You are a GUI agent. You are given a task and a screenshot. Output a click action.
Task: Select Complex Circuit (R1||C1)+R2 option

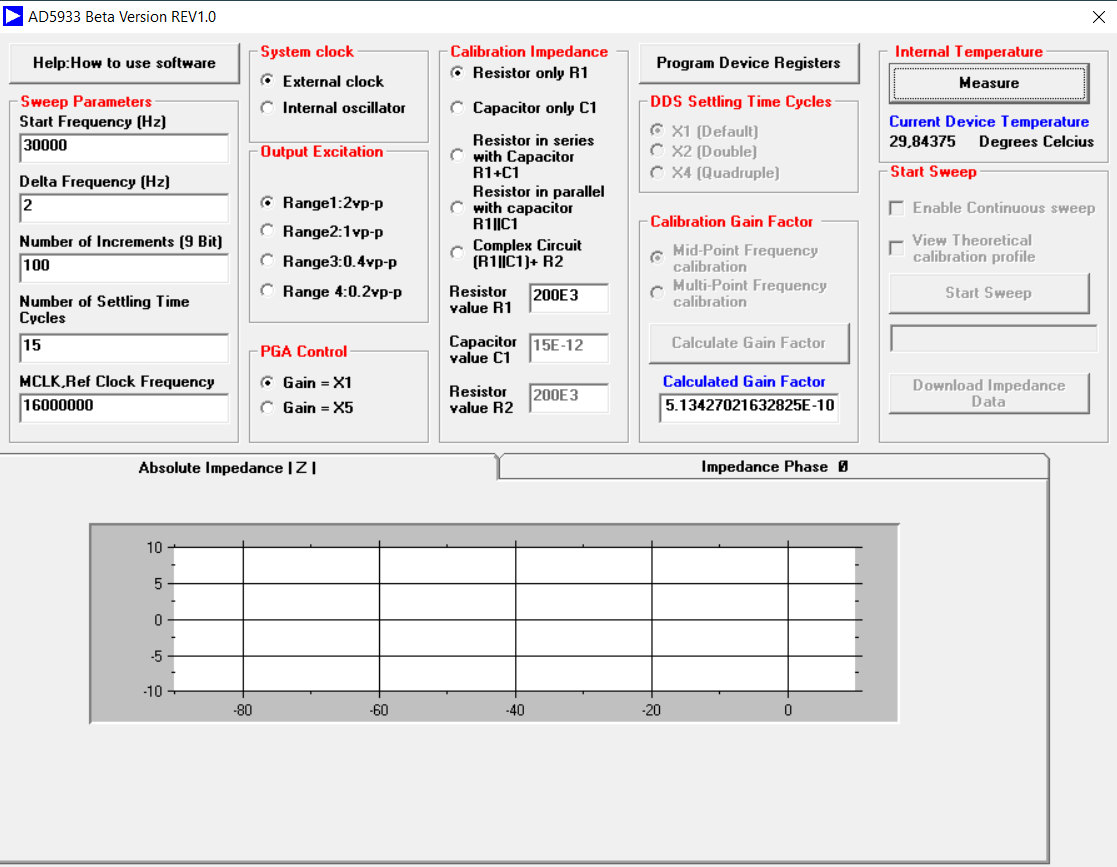coord(516,253)
